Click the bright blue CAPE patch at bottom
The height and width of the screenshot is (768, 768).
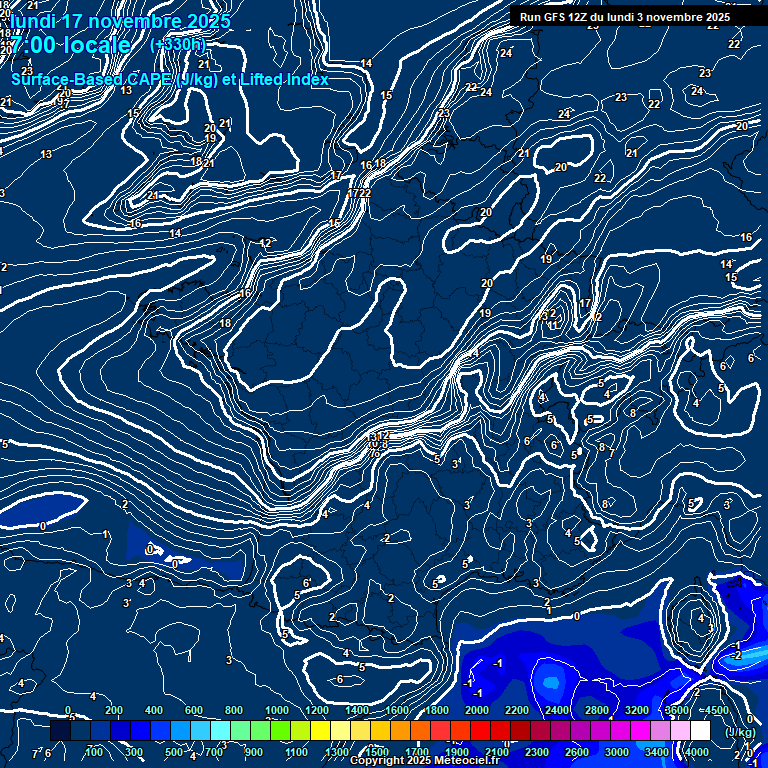coord(551,684)
